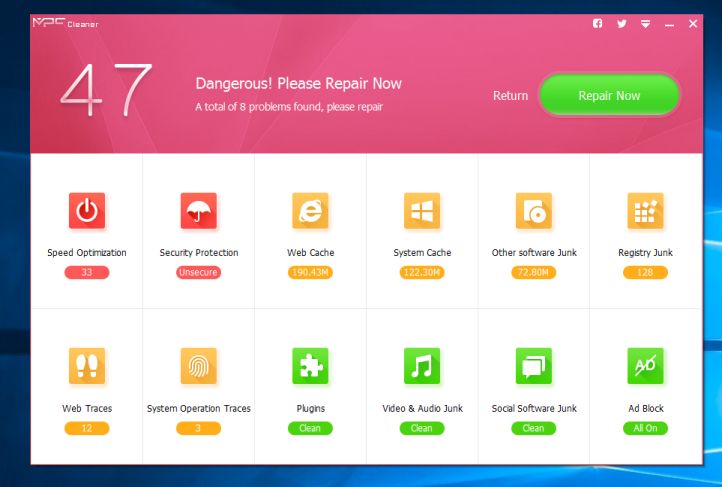Click the System Operation Traces label
Viewport: 722px width, 487px height.
click(199, 408)
